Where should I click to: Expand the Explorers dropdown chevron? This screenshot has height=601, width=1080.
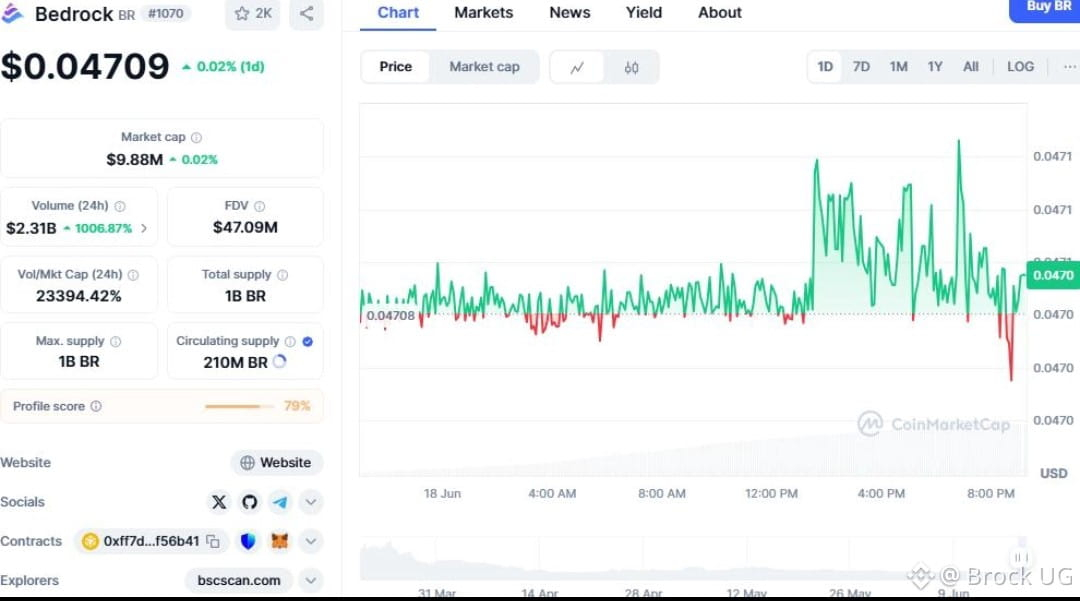coord(311,580)
